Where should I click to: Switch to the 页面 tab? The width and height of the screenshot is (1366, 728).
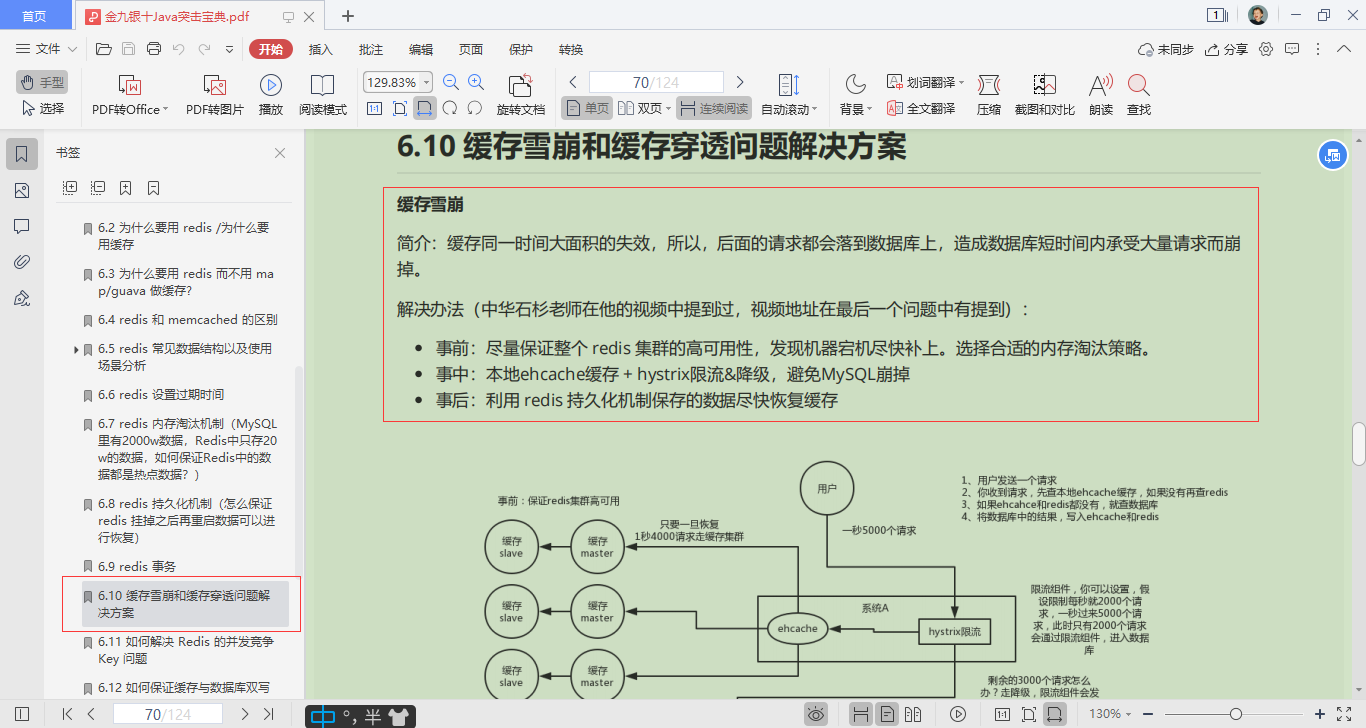[x=471, y=49]
